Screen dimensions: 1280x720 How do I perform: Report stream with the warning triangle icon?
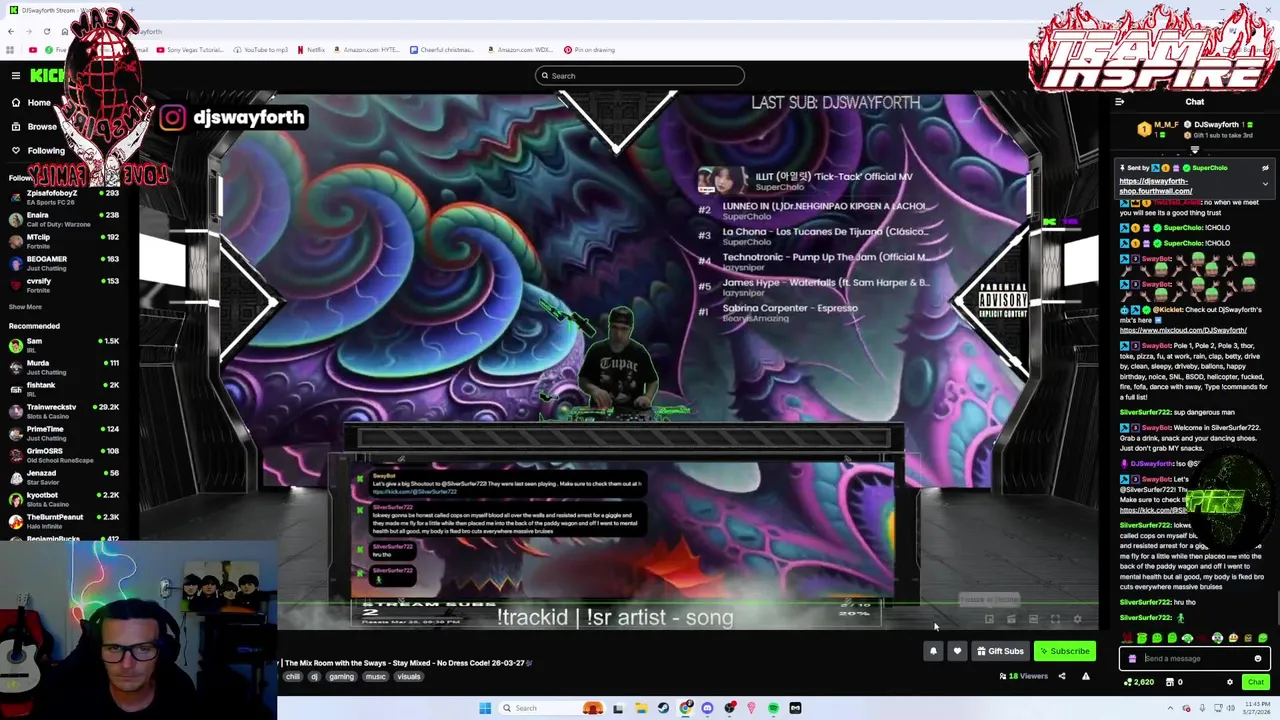pos(1085,676)
